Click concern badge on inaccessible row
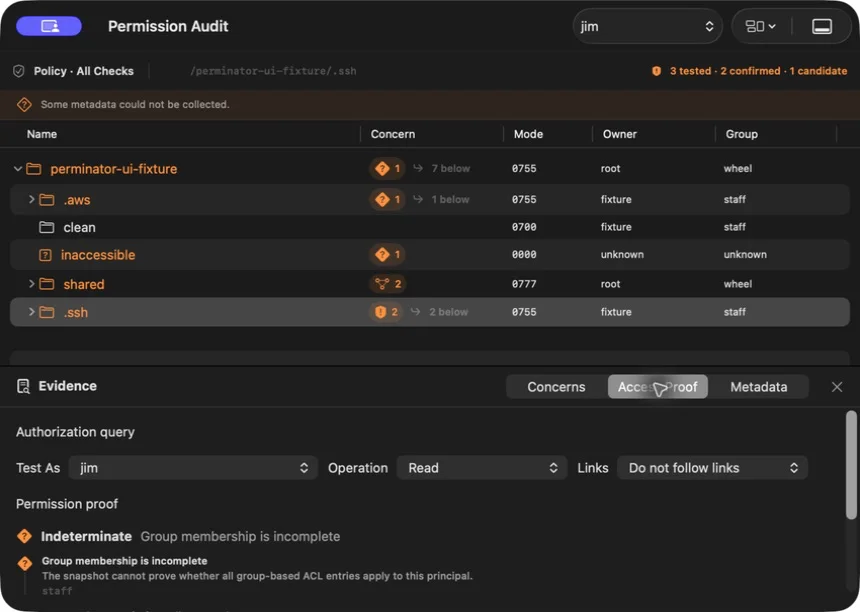This screenshot has width=860, height=612. 387,254
